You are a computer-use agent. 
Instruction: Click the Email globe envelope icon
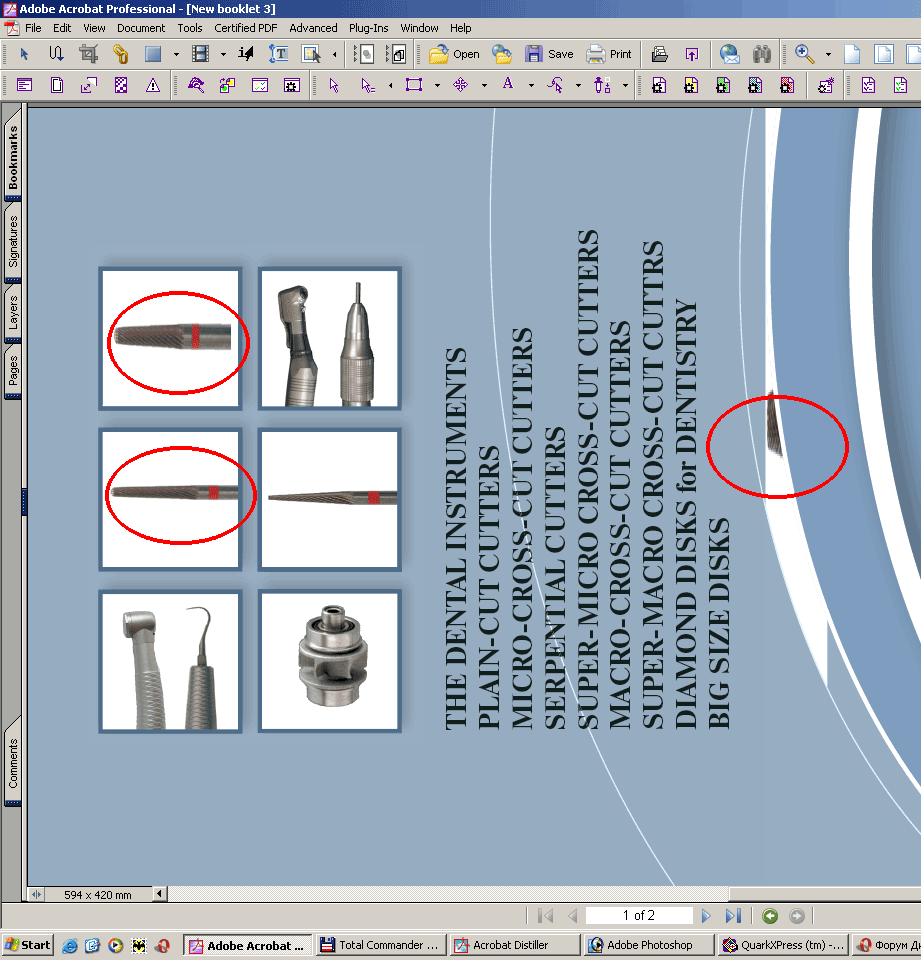point(729,54)
